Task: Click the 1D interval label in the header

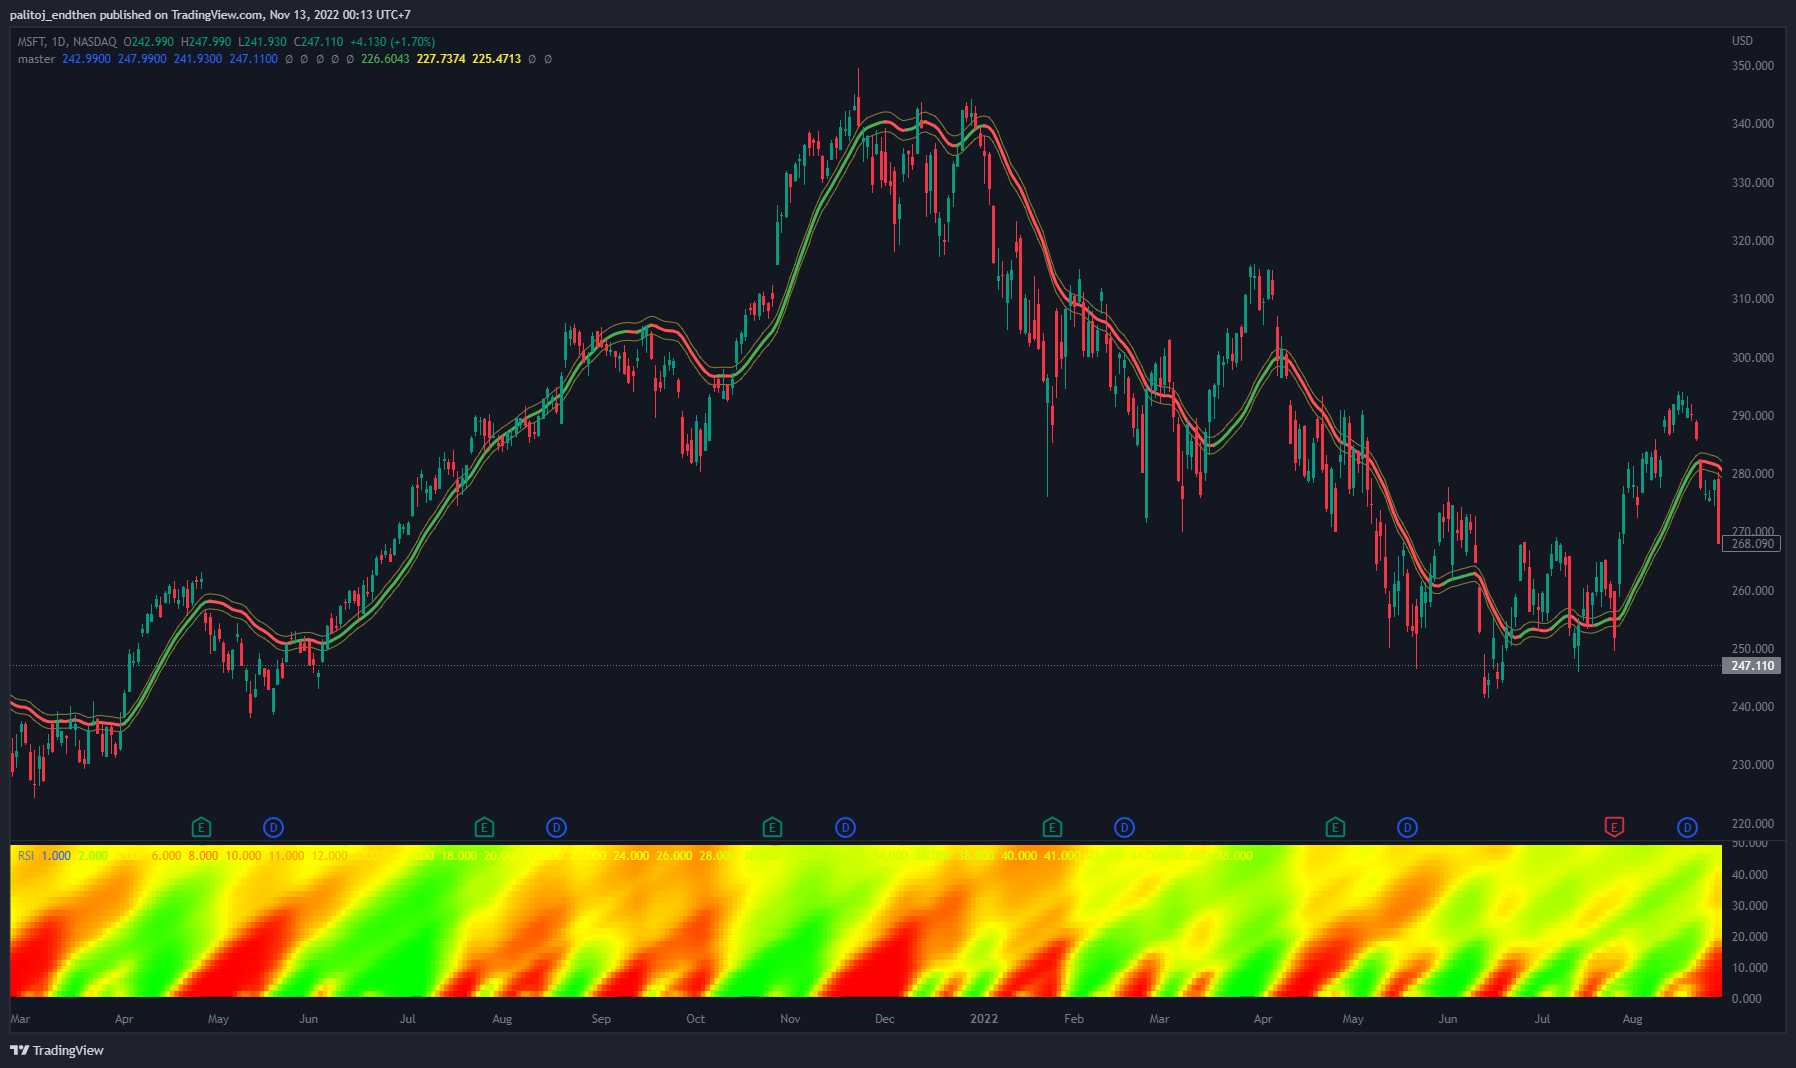Action: [x=59, y=42]
